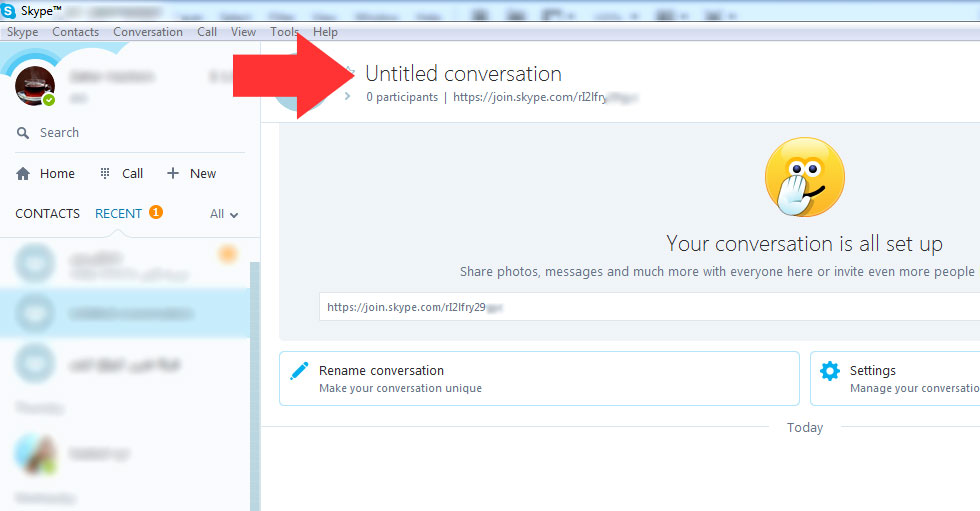Switch to the CONTACTS tab

[48, 214]
